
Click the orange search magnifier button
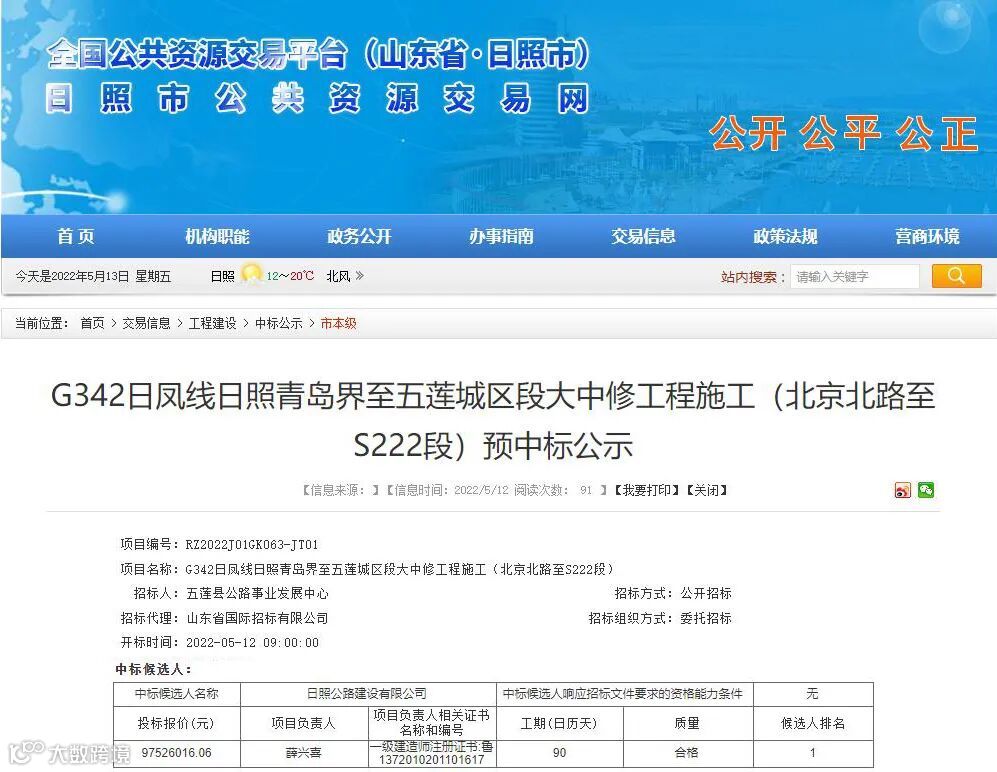pos(956,276)
